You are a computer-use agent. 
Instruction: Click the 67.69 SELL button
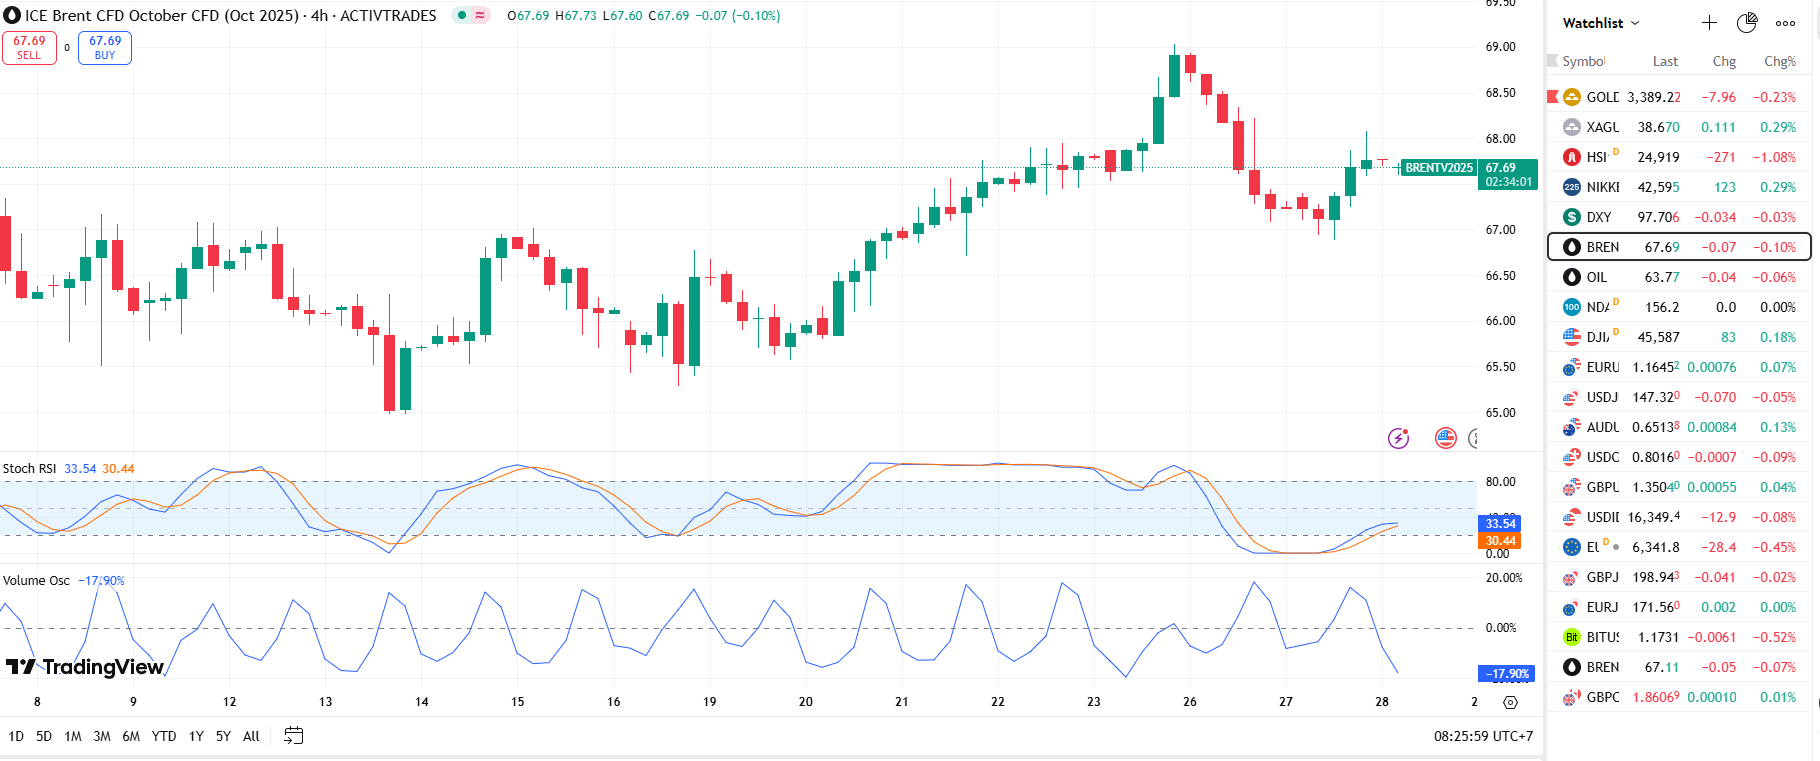point(29,48)
